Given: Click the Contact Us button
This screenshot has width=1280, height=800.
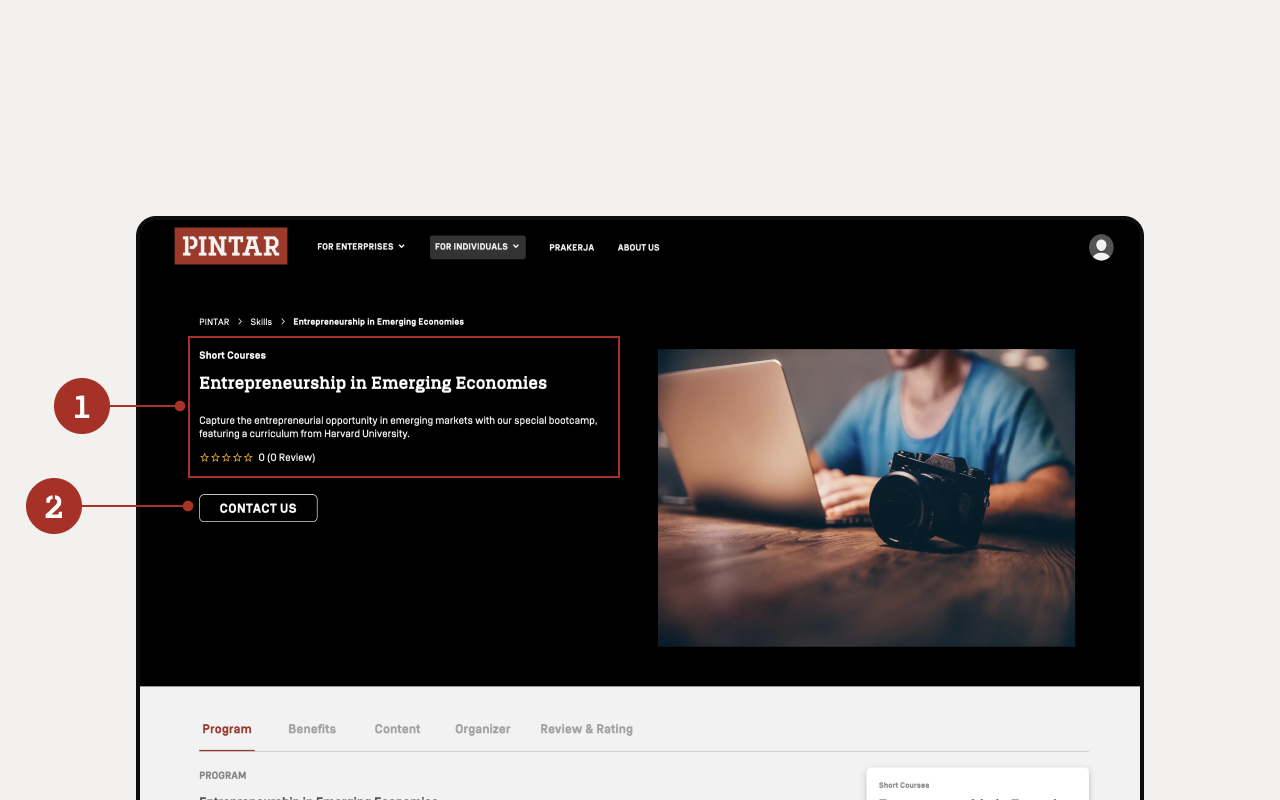Looking at the screenshot, I should point(258,508).
